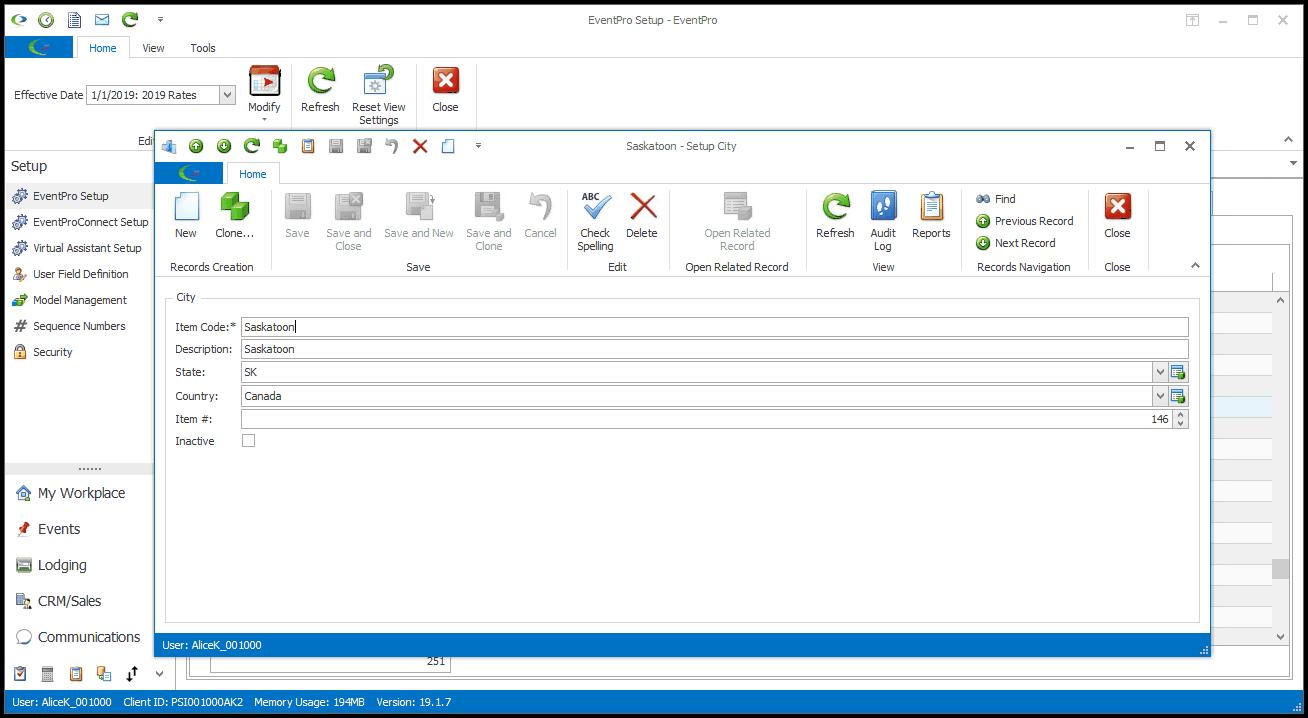Expand the Effective Date dropdown
The width and height of the screenshot is (1308, 718).
227,95
